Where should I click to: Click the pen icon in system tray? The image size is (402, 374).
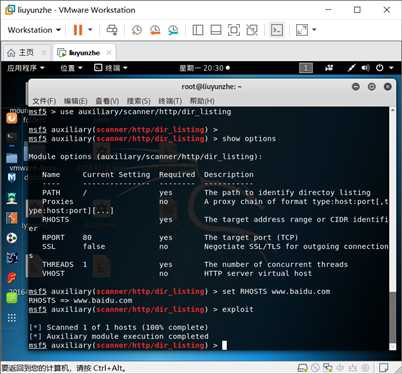point(351,68)
